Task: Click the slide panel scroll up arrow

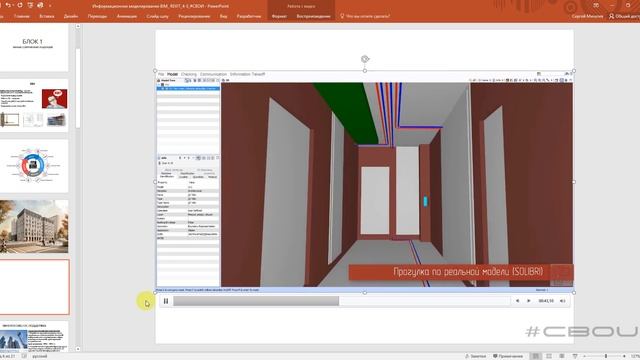Action: pyautogui.click(x=78, y=27)
